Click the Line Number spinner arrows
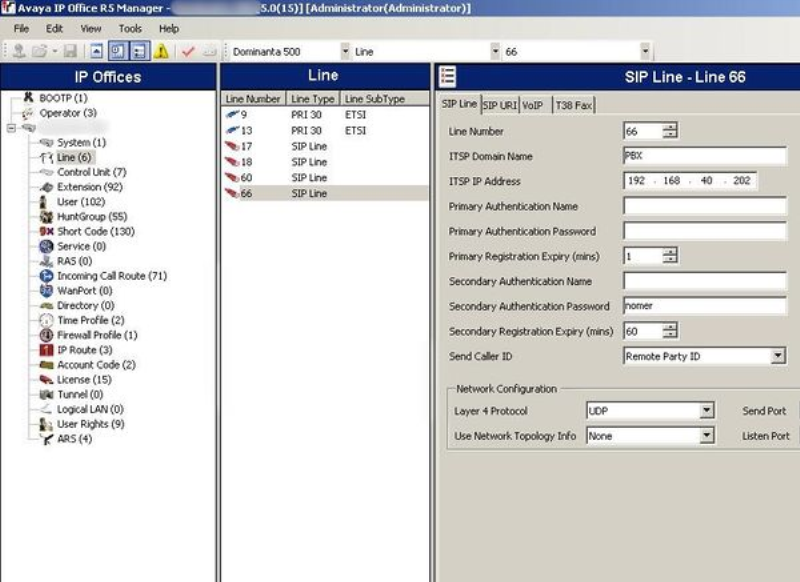This screenshot has height=582, width=800. click(670, 131)
